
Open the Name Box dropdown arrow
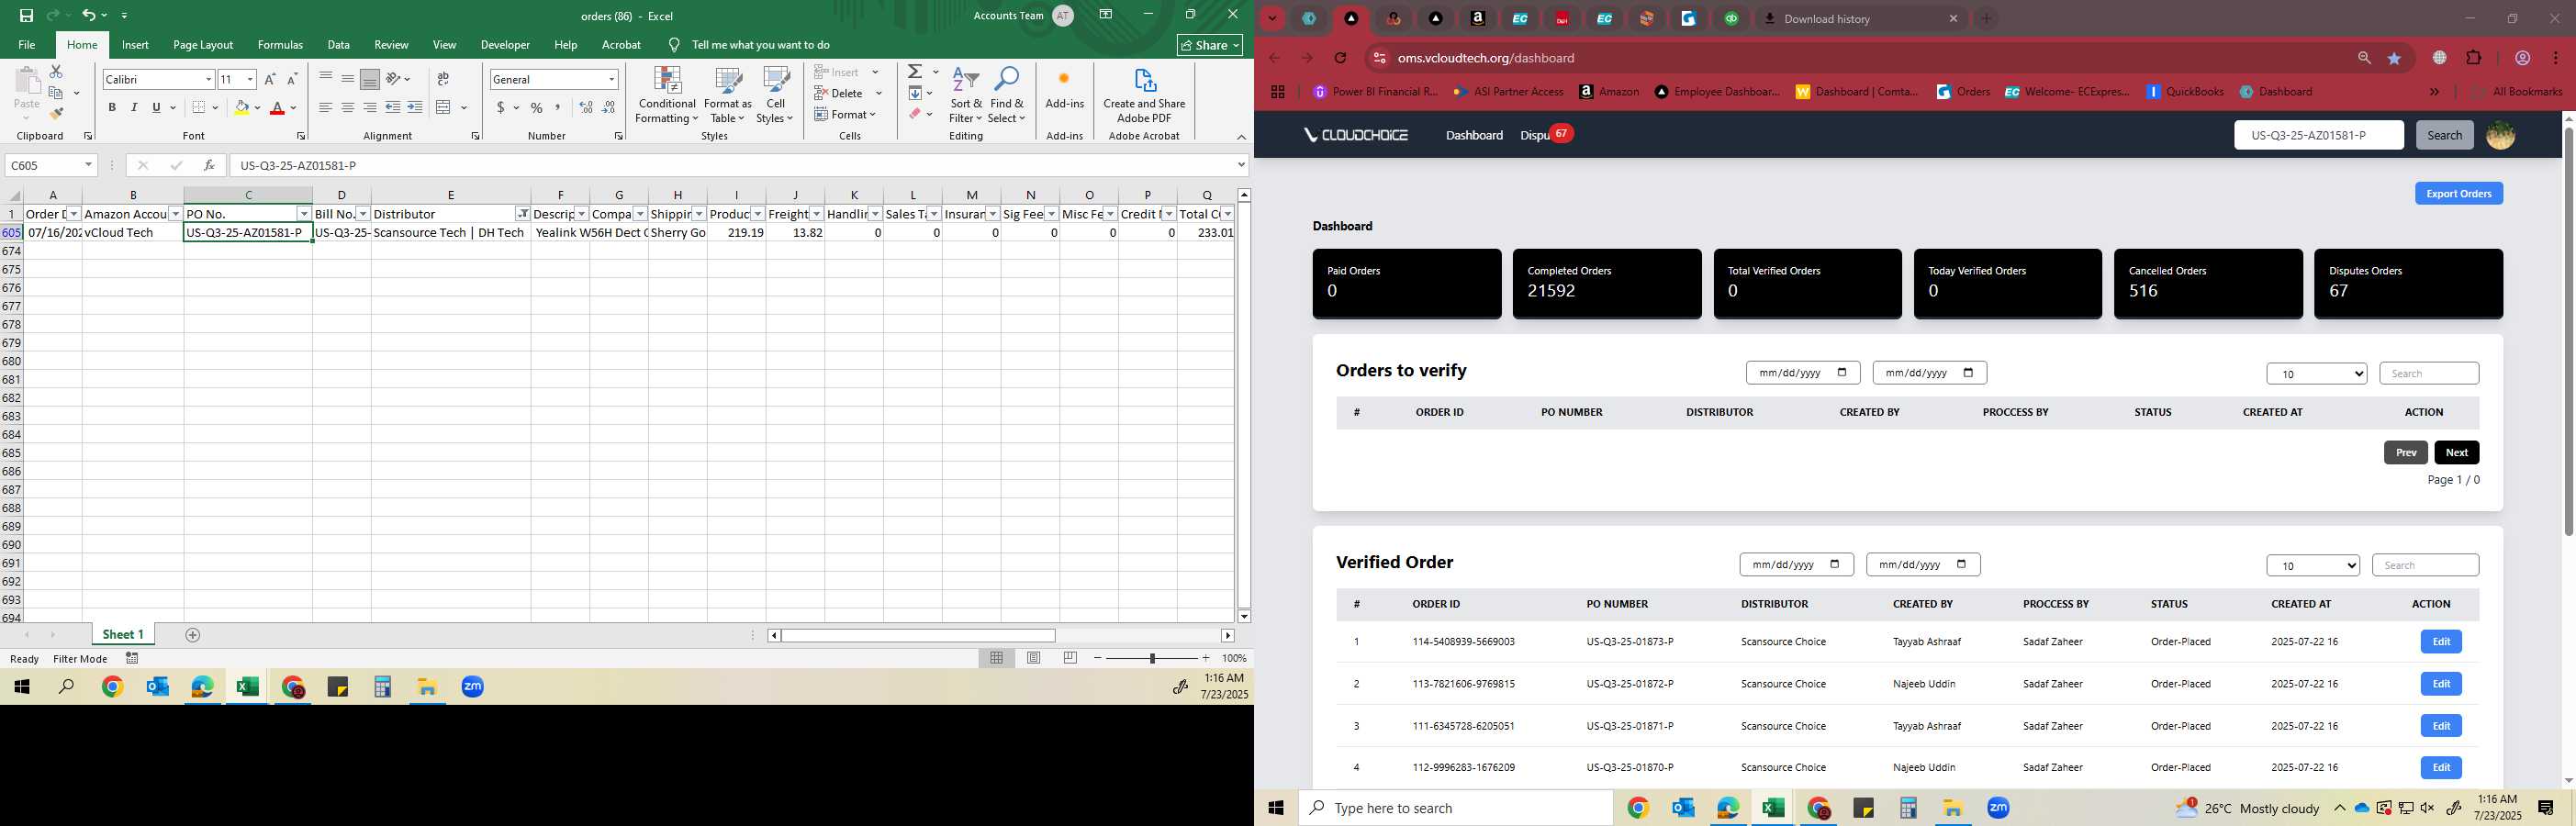[88, 165]
